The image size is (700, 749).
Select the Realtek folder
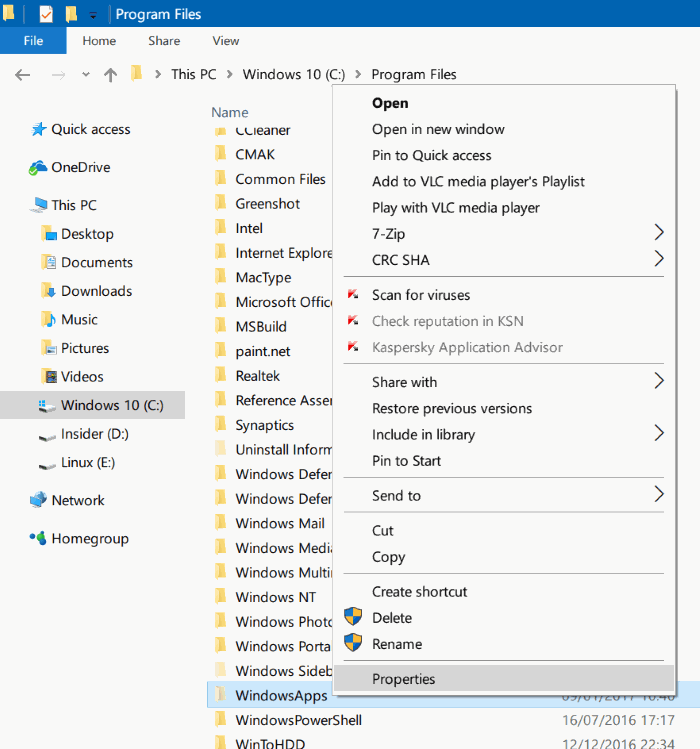point(258,376)
